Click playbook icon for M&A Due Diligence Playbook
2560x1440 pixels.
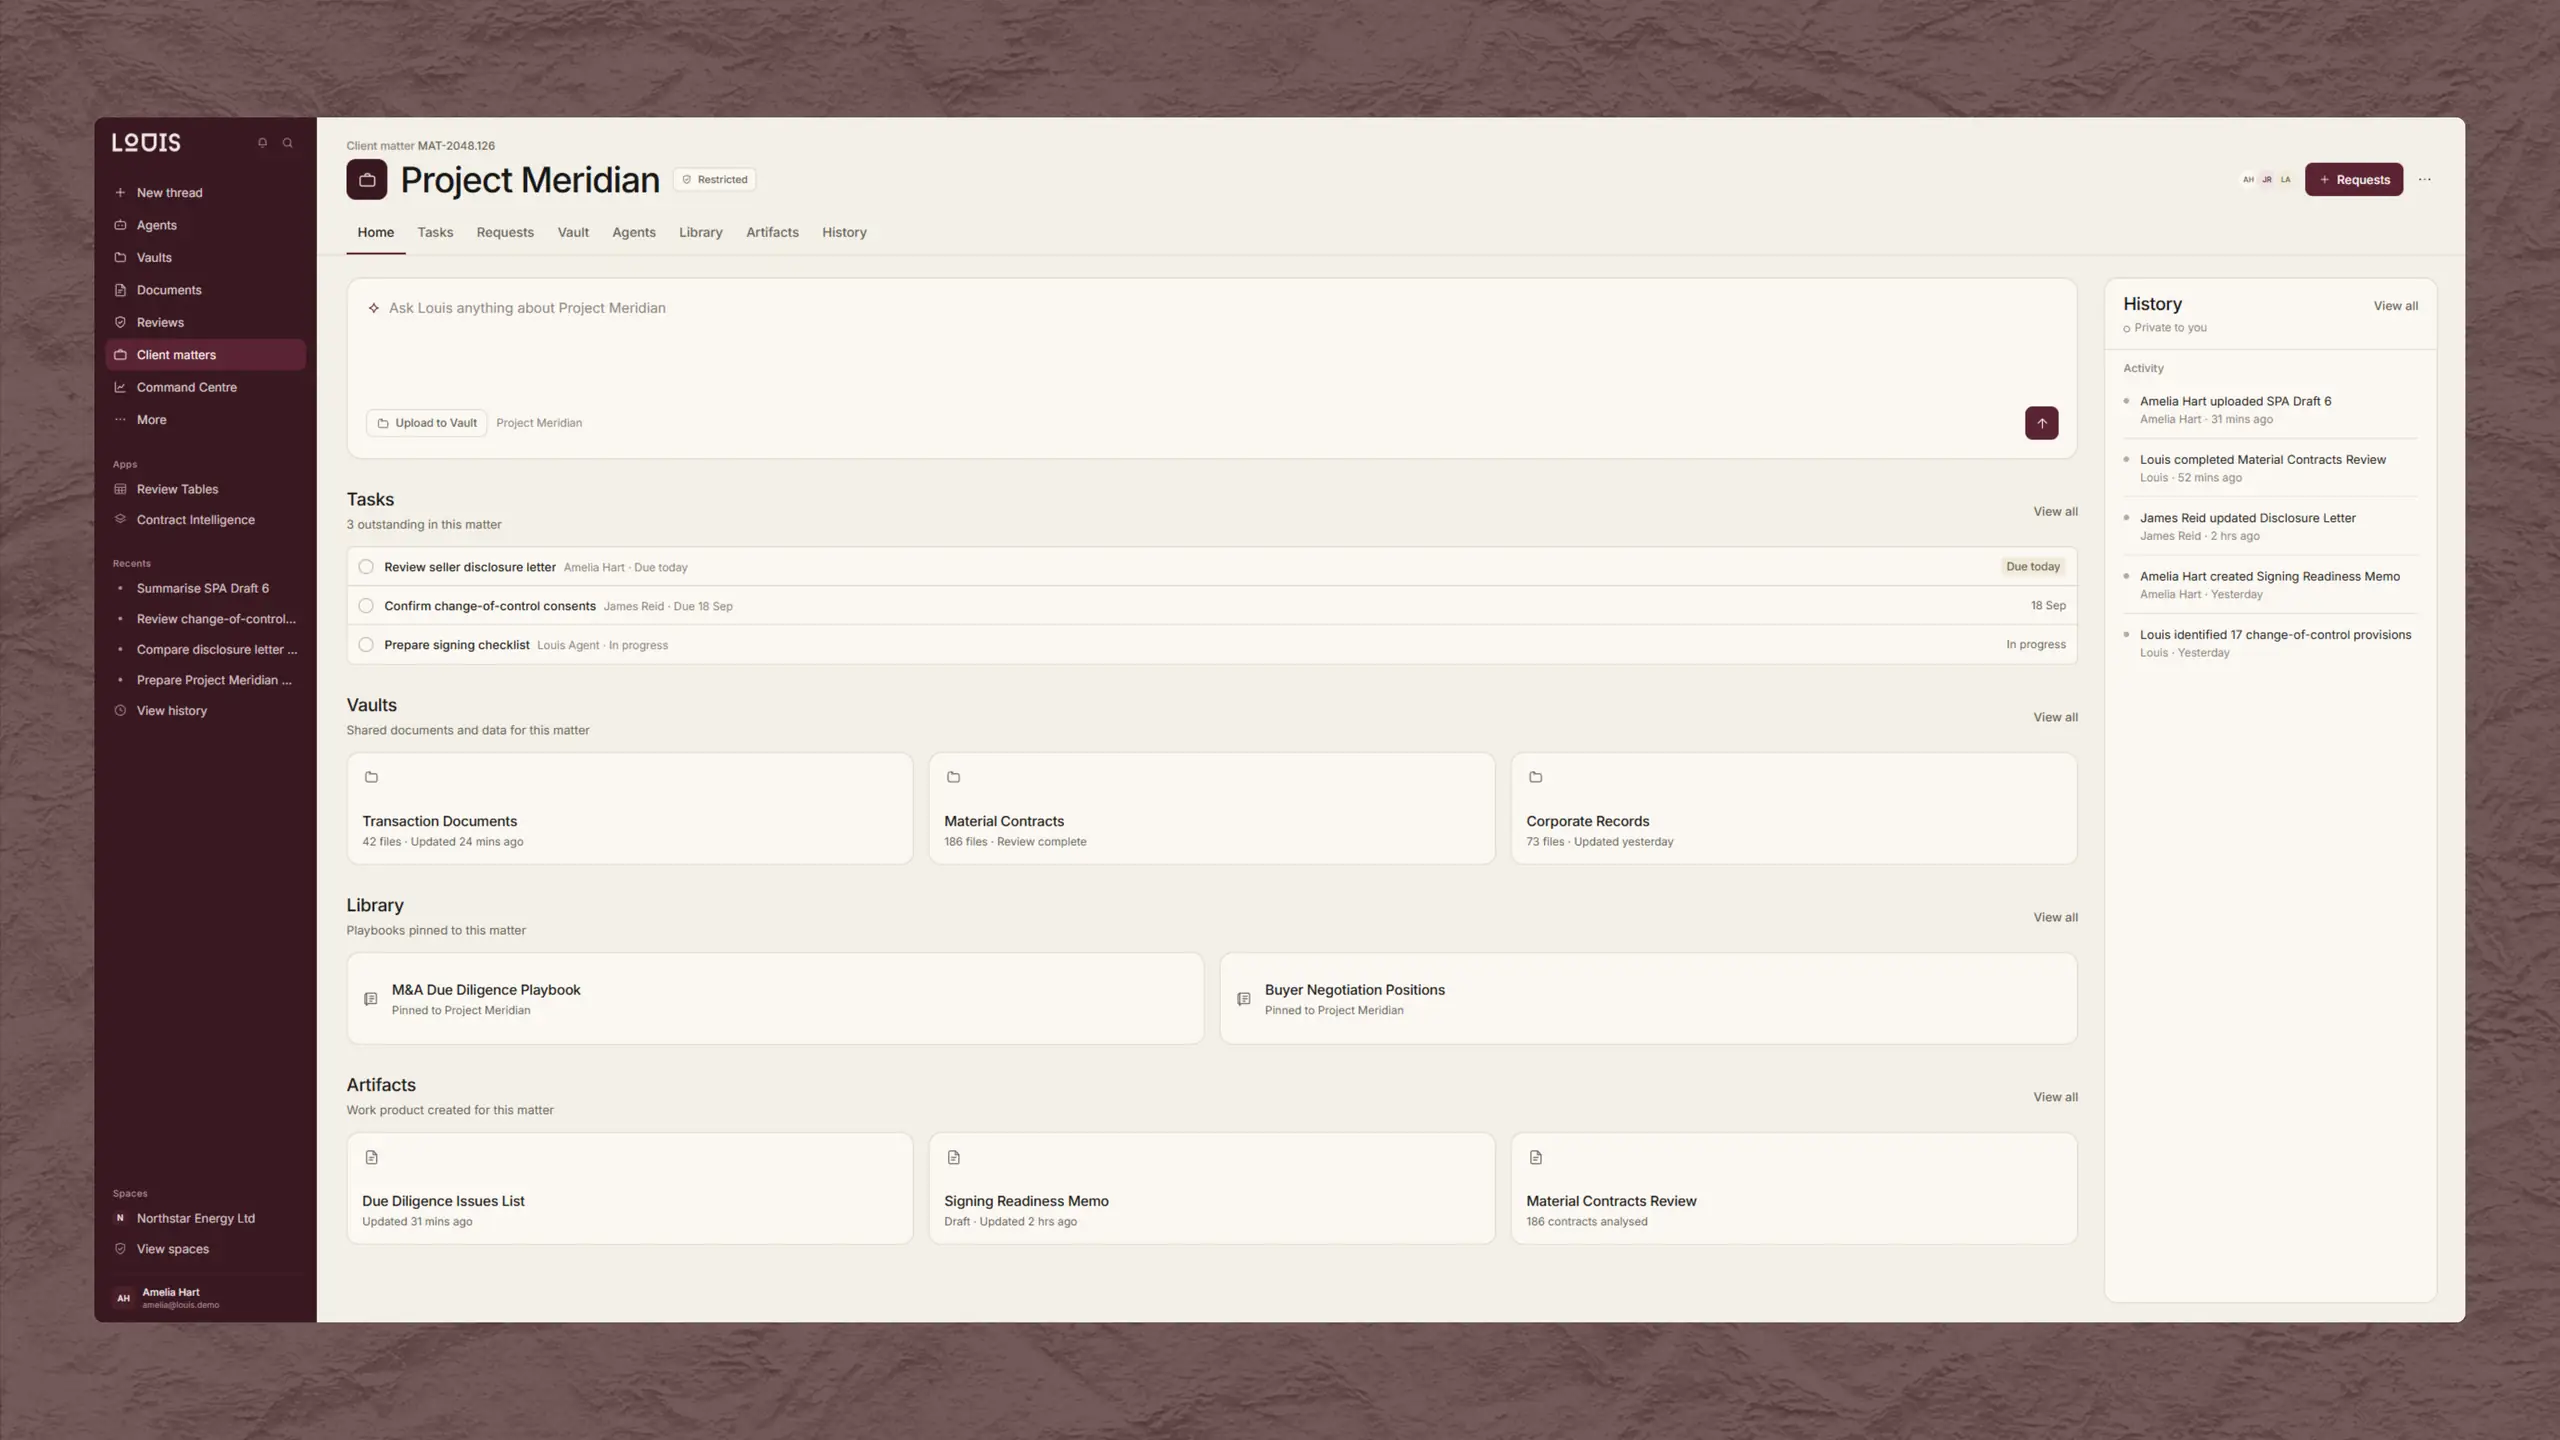[x=371, y=999]
